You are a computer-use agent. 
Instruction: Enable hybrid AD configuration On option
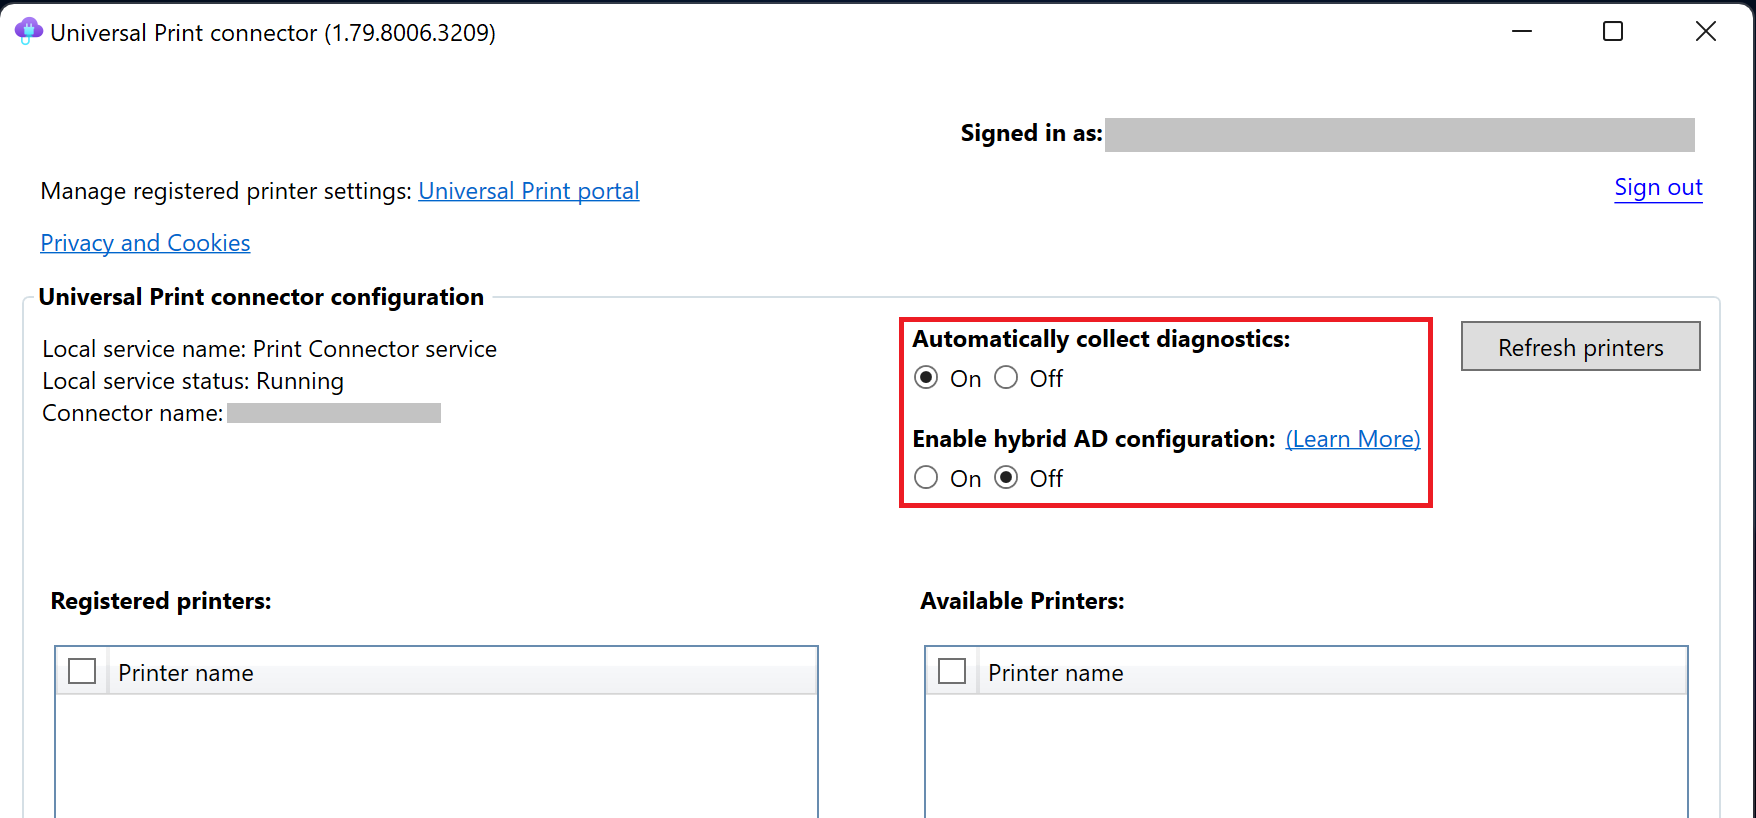coord(927,478)
